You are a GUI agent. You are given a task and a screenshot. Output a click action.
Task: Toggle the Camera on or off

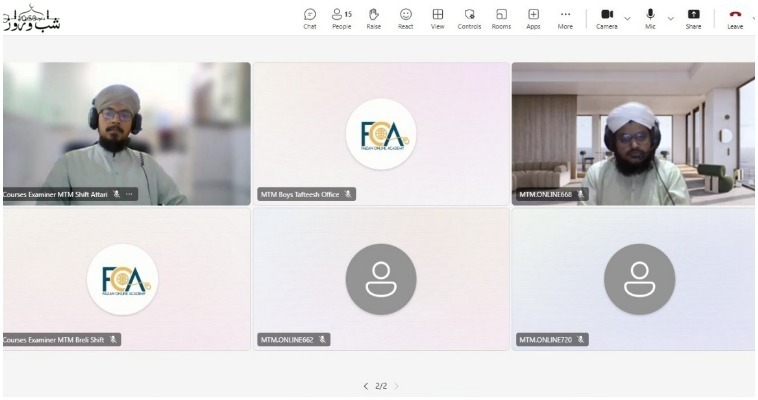pos(607,17)
